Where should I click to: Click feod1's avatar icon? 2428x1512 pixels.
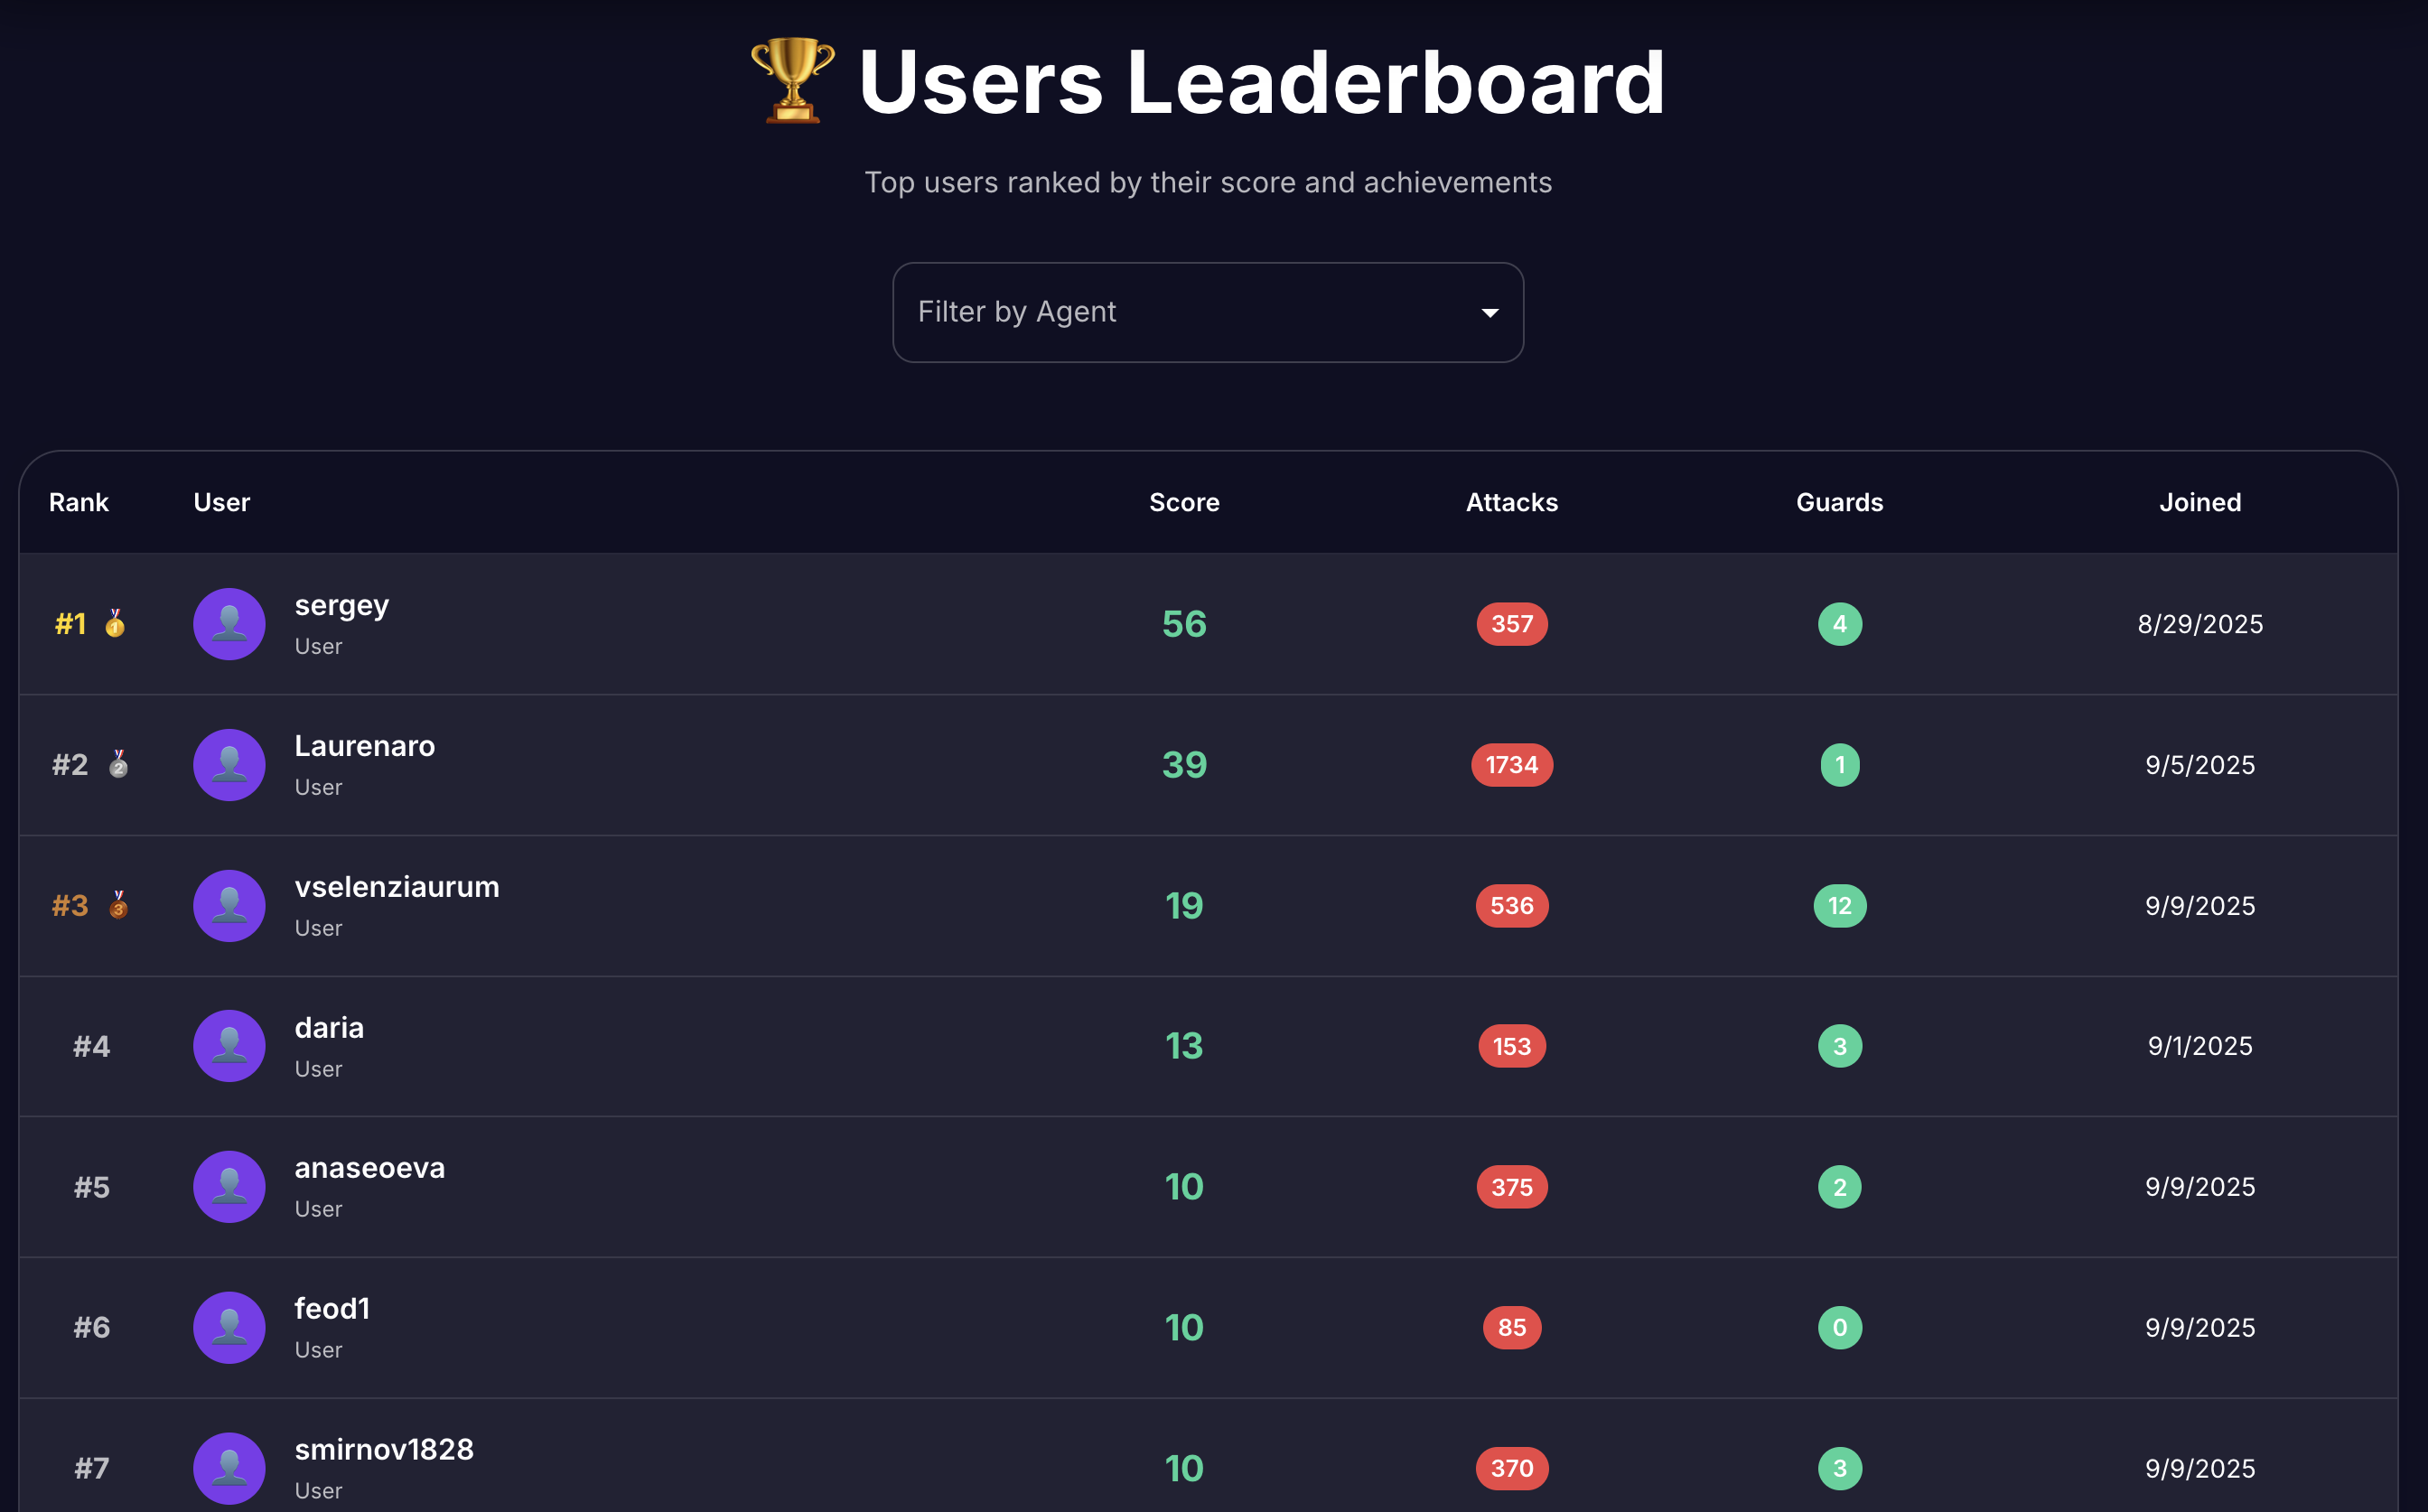(229, 1328)
